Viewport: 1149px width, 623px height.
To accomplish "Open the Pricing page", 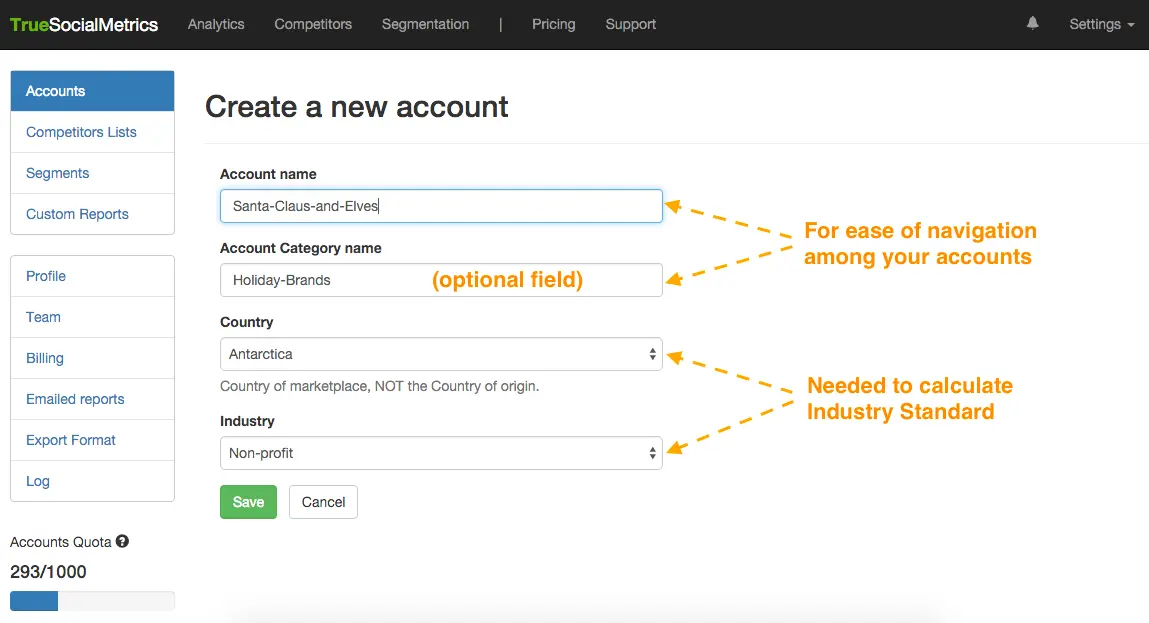I will click(553, 24).
